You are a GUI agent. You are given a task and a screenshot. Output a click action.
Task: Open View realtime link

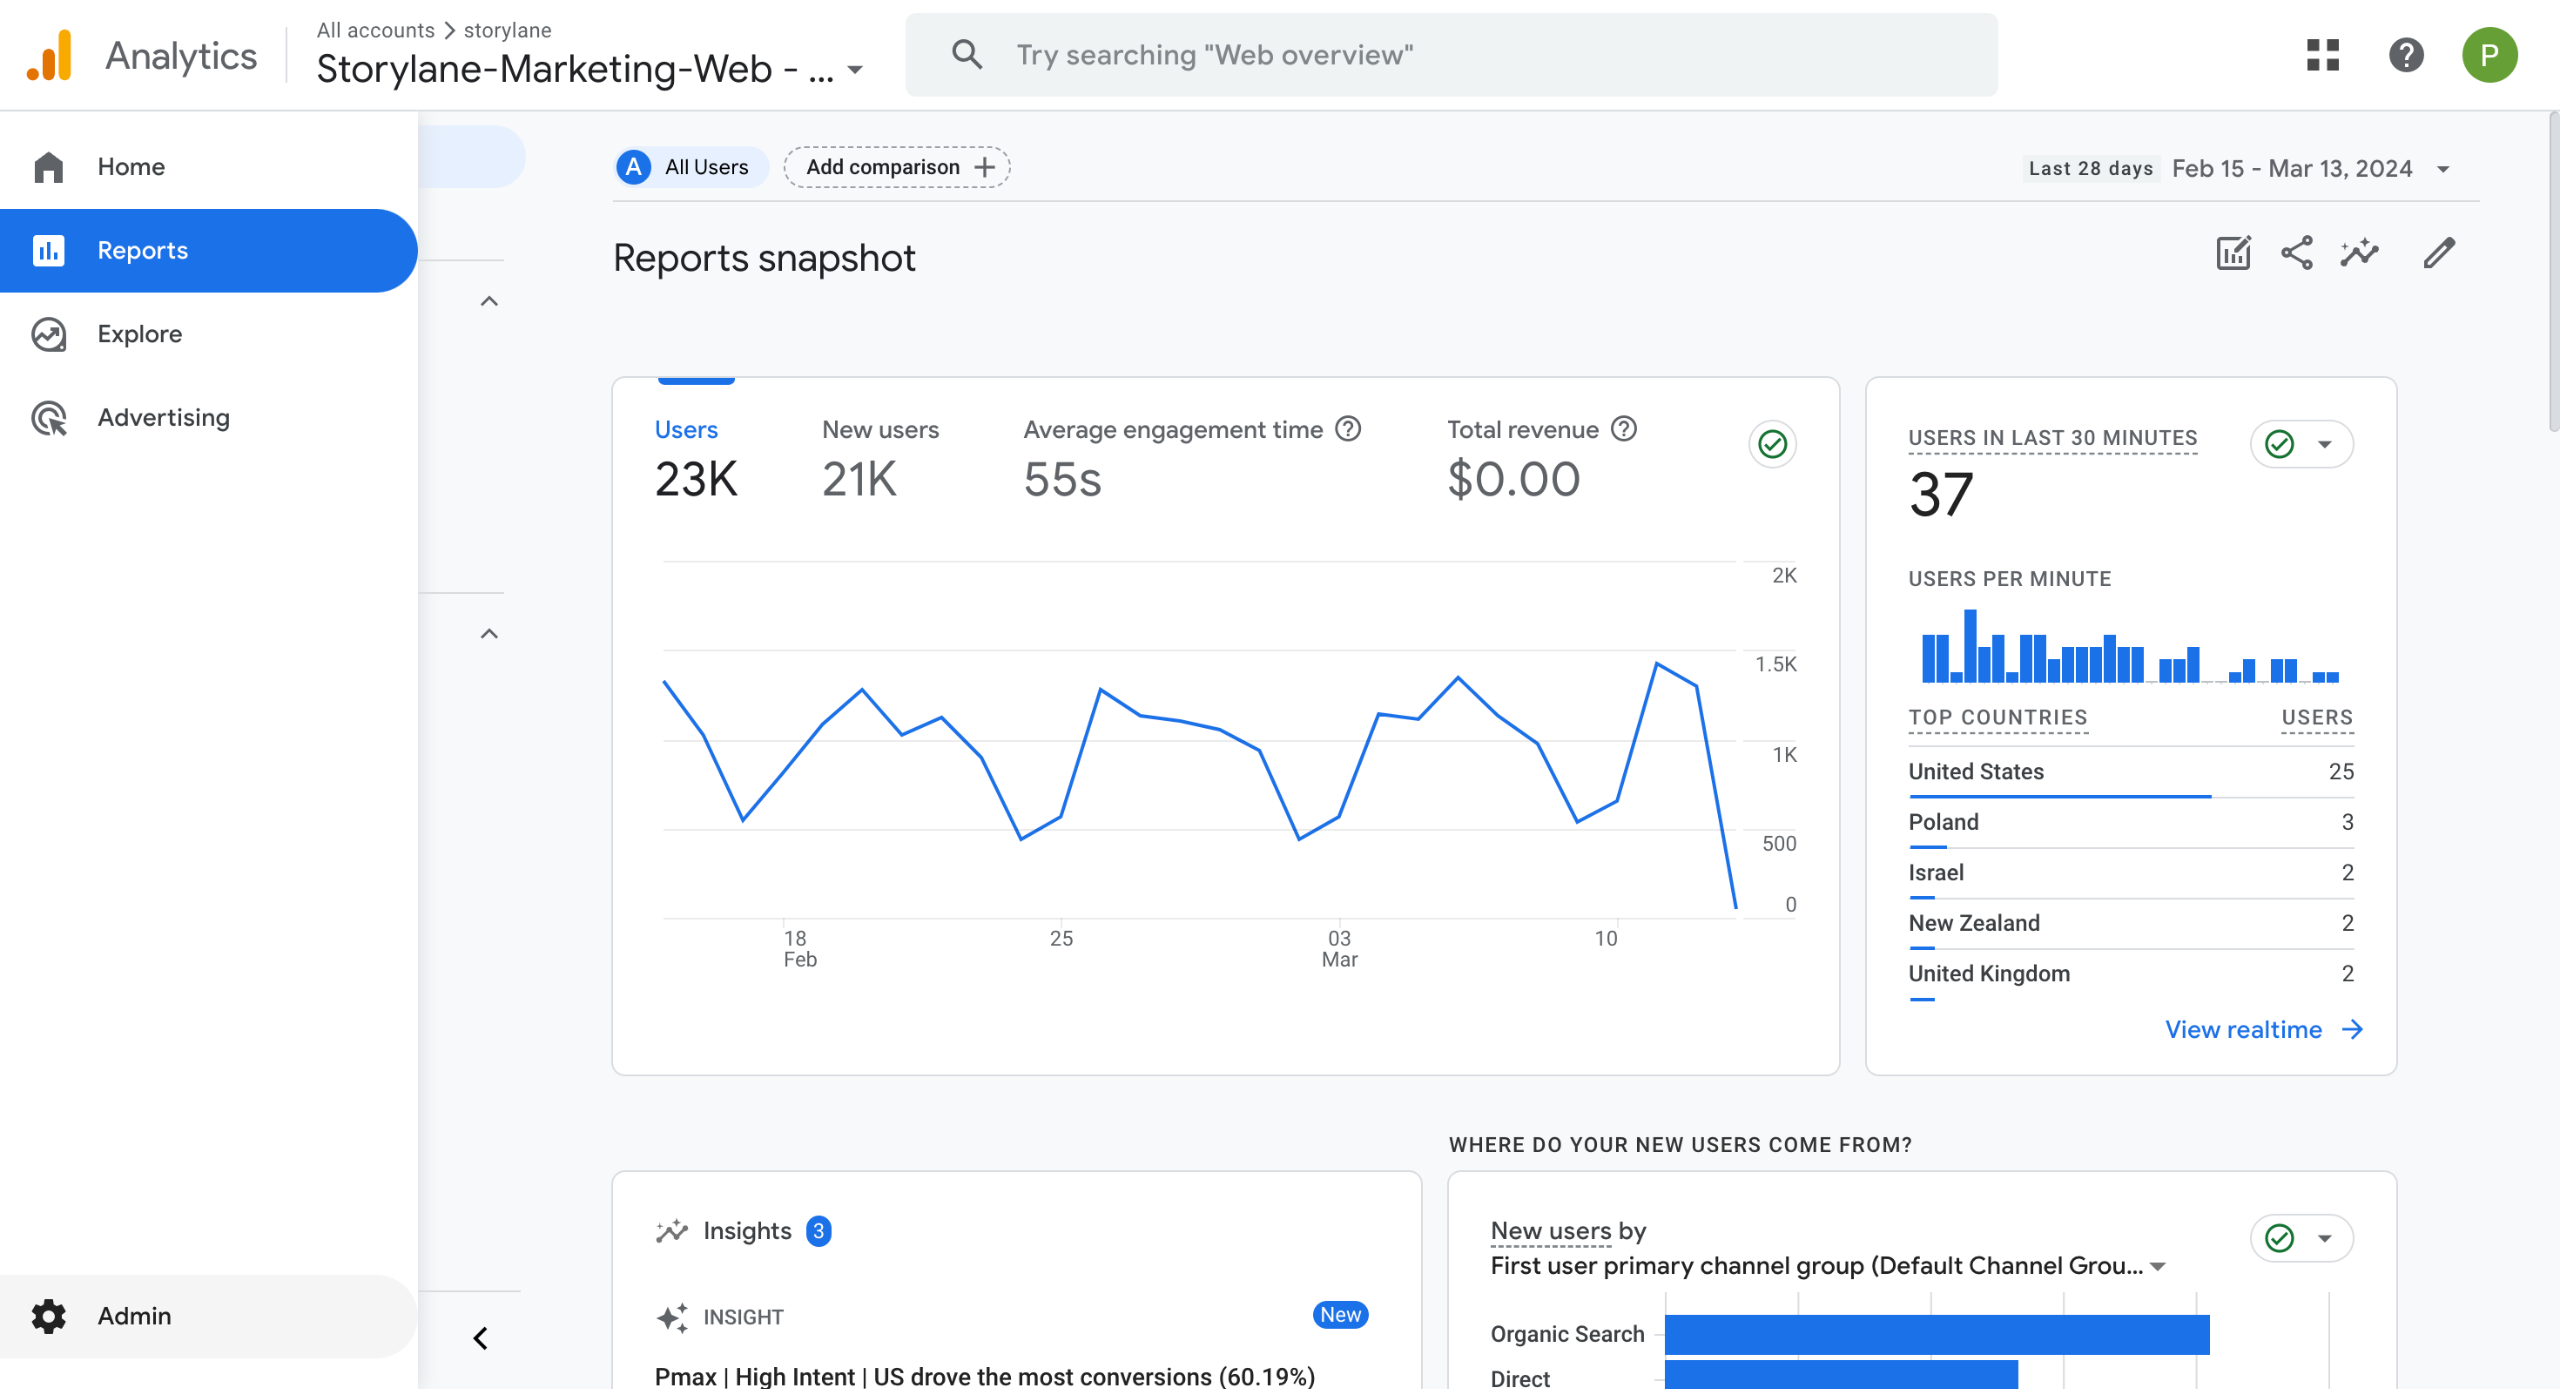[x=2264, y=1030]
